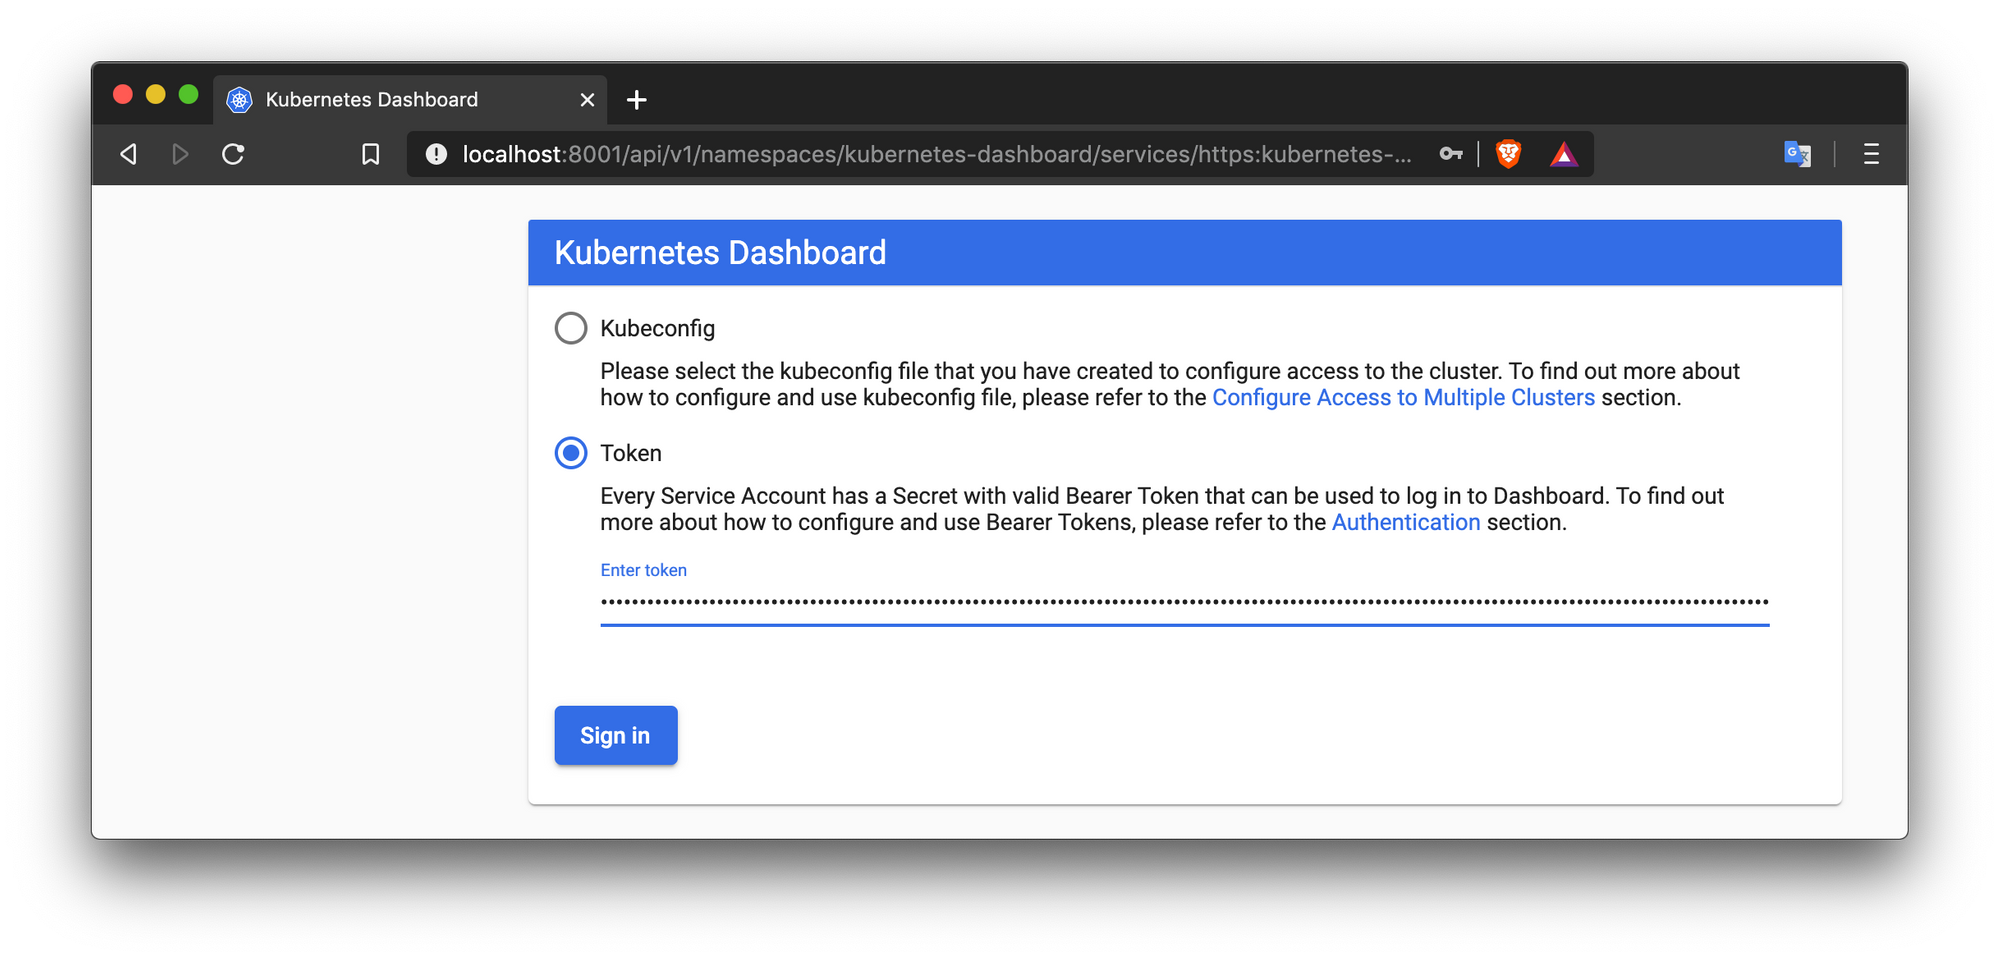Screen dimensions: 2000x961
Task: Click the Token label text
Action: 631,453
